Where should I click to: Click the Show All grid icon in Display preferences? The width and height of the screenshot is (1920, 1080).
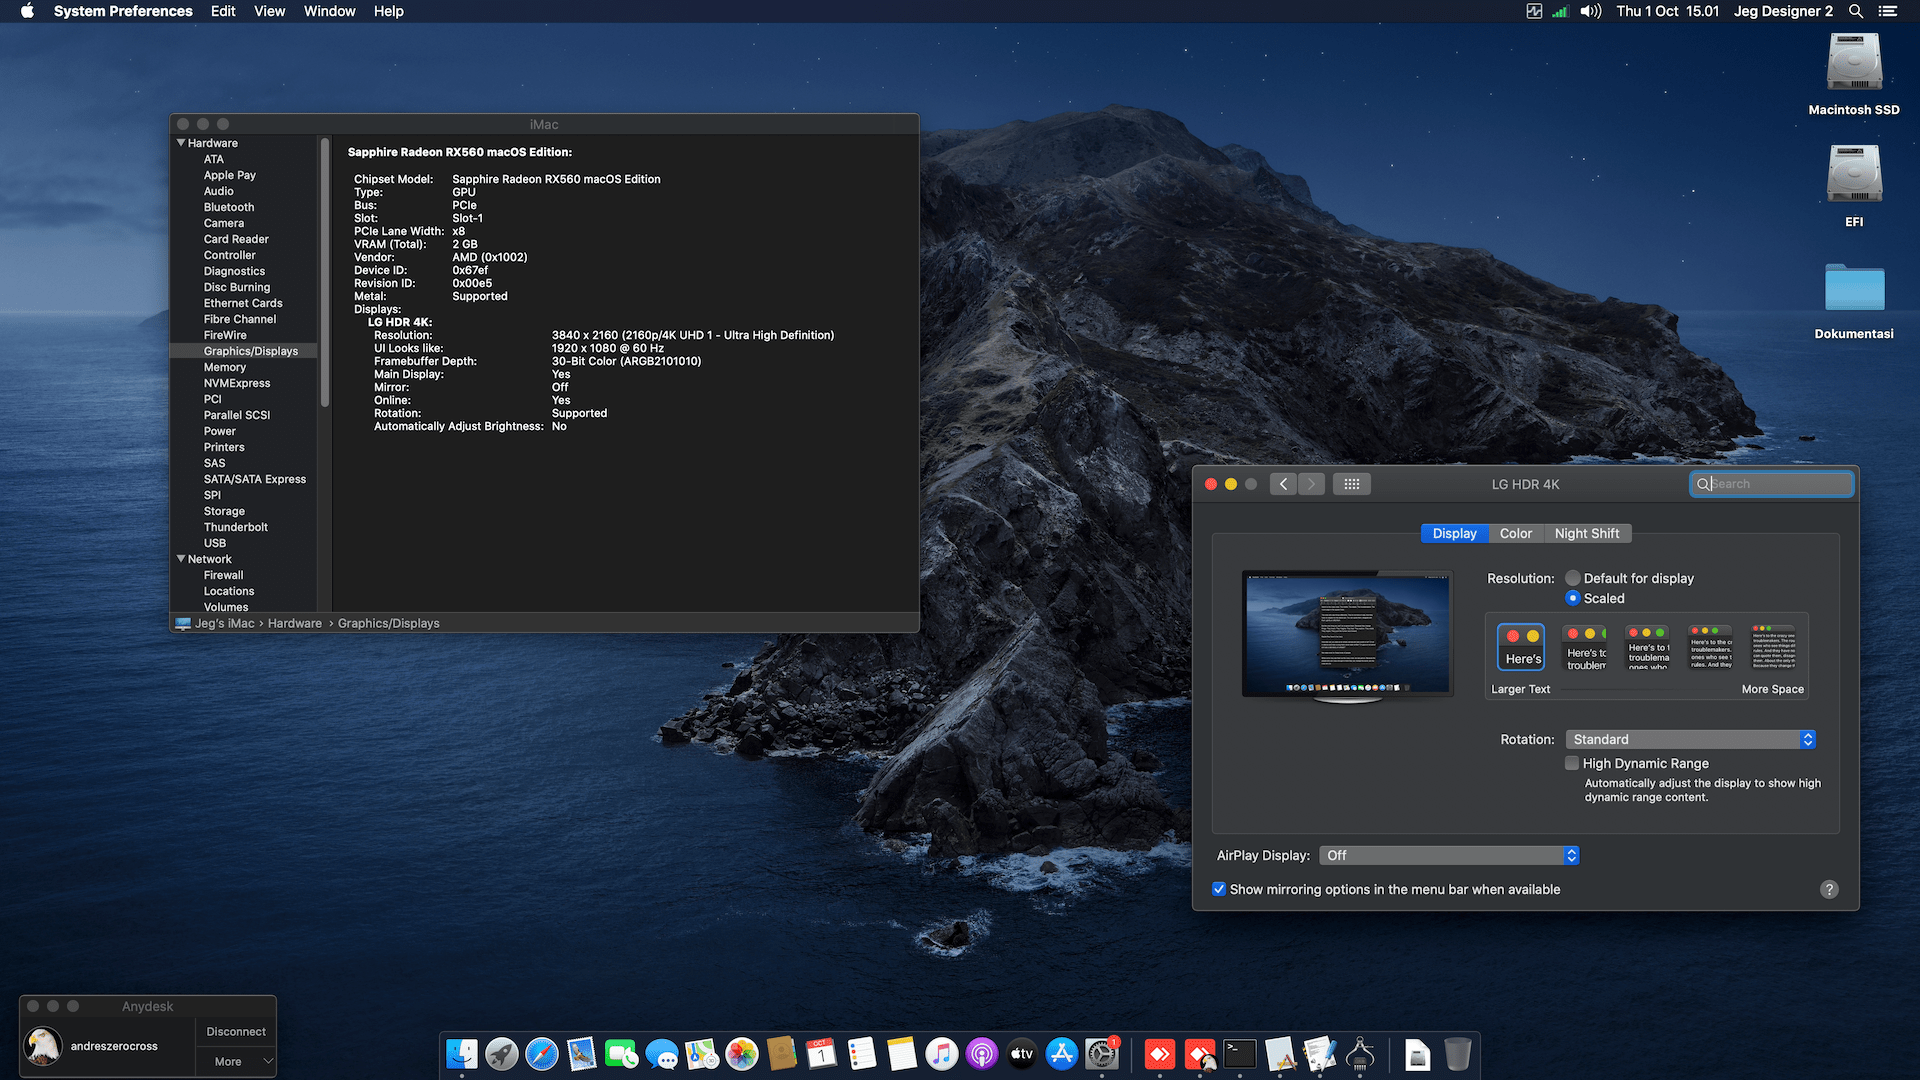pyautogui.click(x=1352, y=483)
